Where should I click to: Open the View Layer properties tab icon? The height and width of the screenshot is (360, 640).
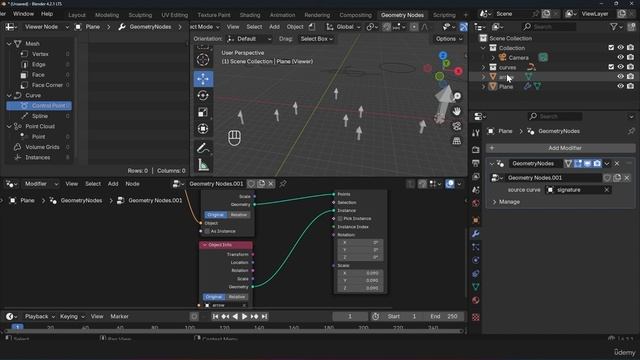[x=476, y=177]
